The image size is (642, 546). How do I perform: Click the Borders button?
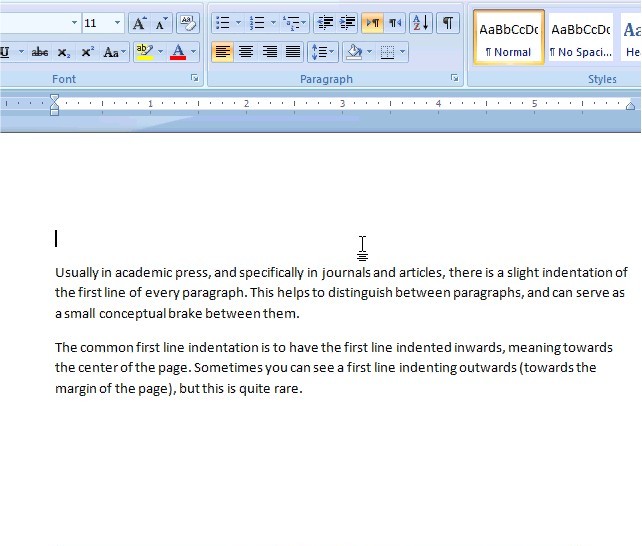[387, 52]
